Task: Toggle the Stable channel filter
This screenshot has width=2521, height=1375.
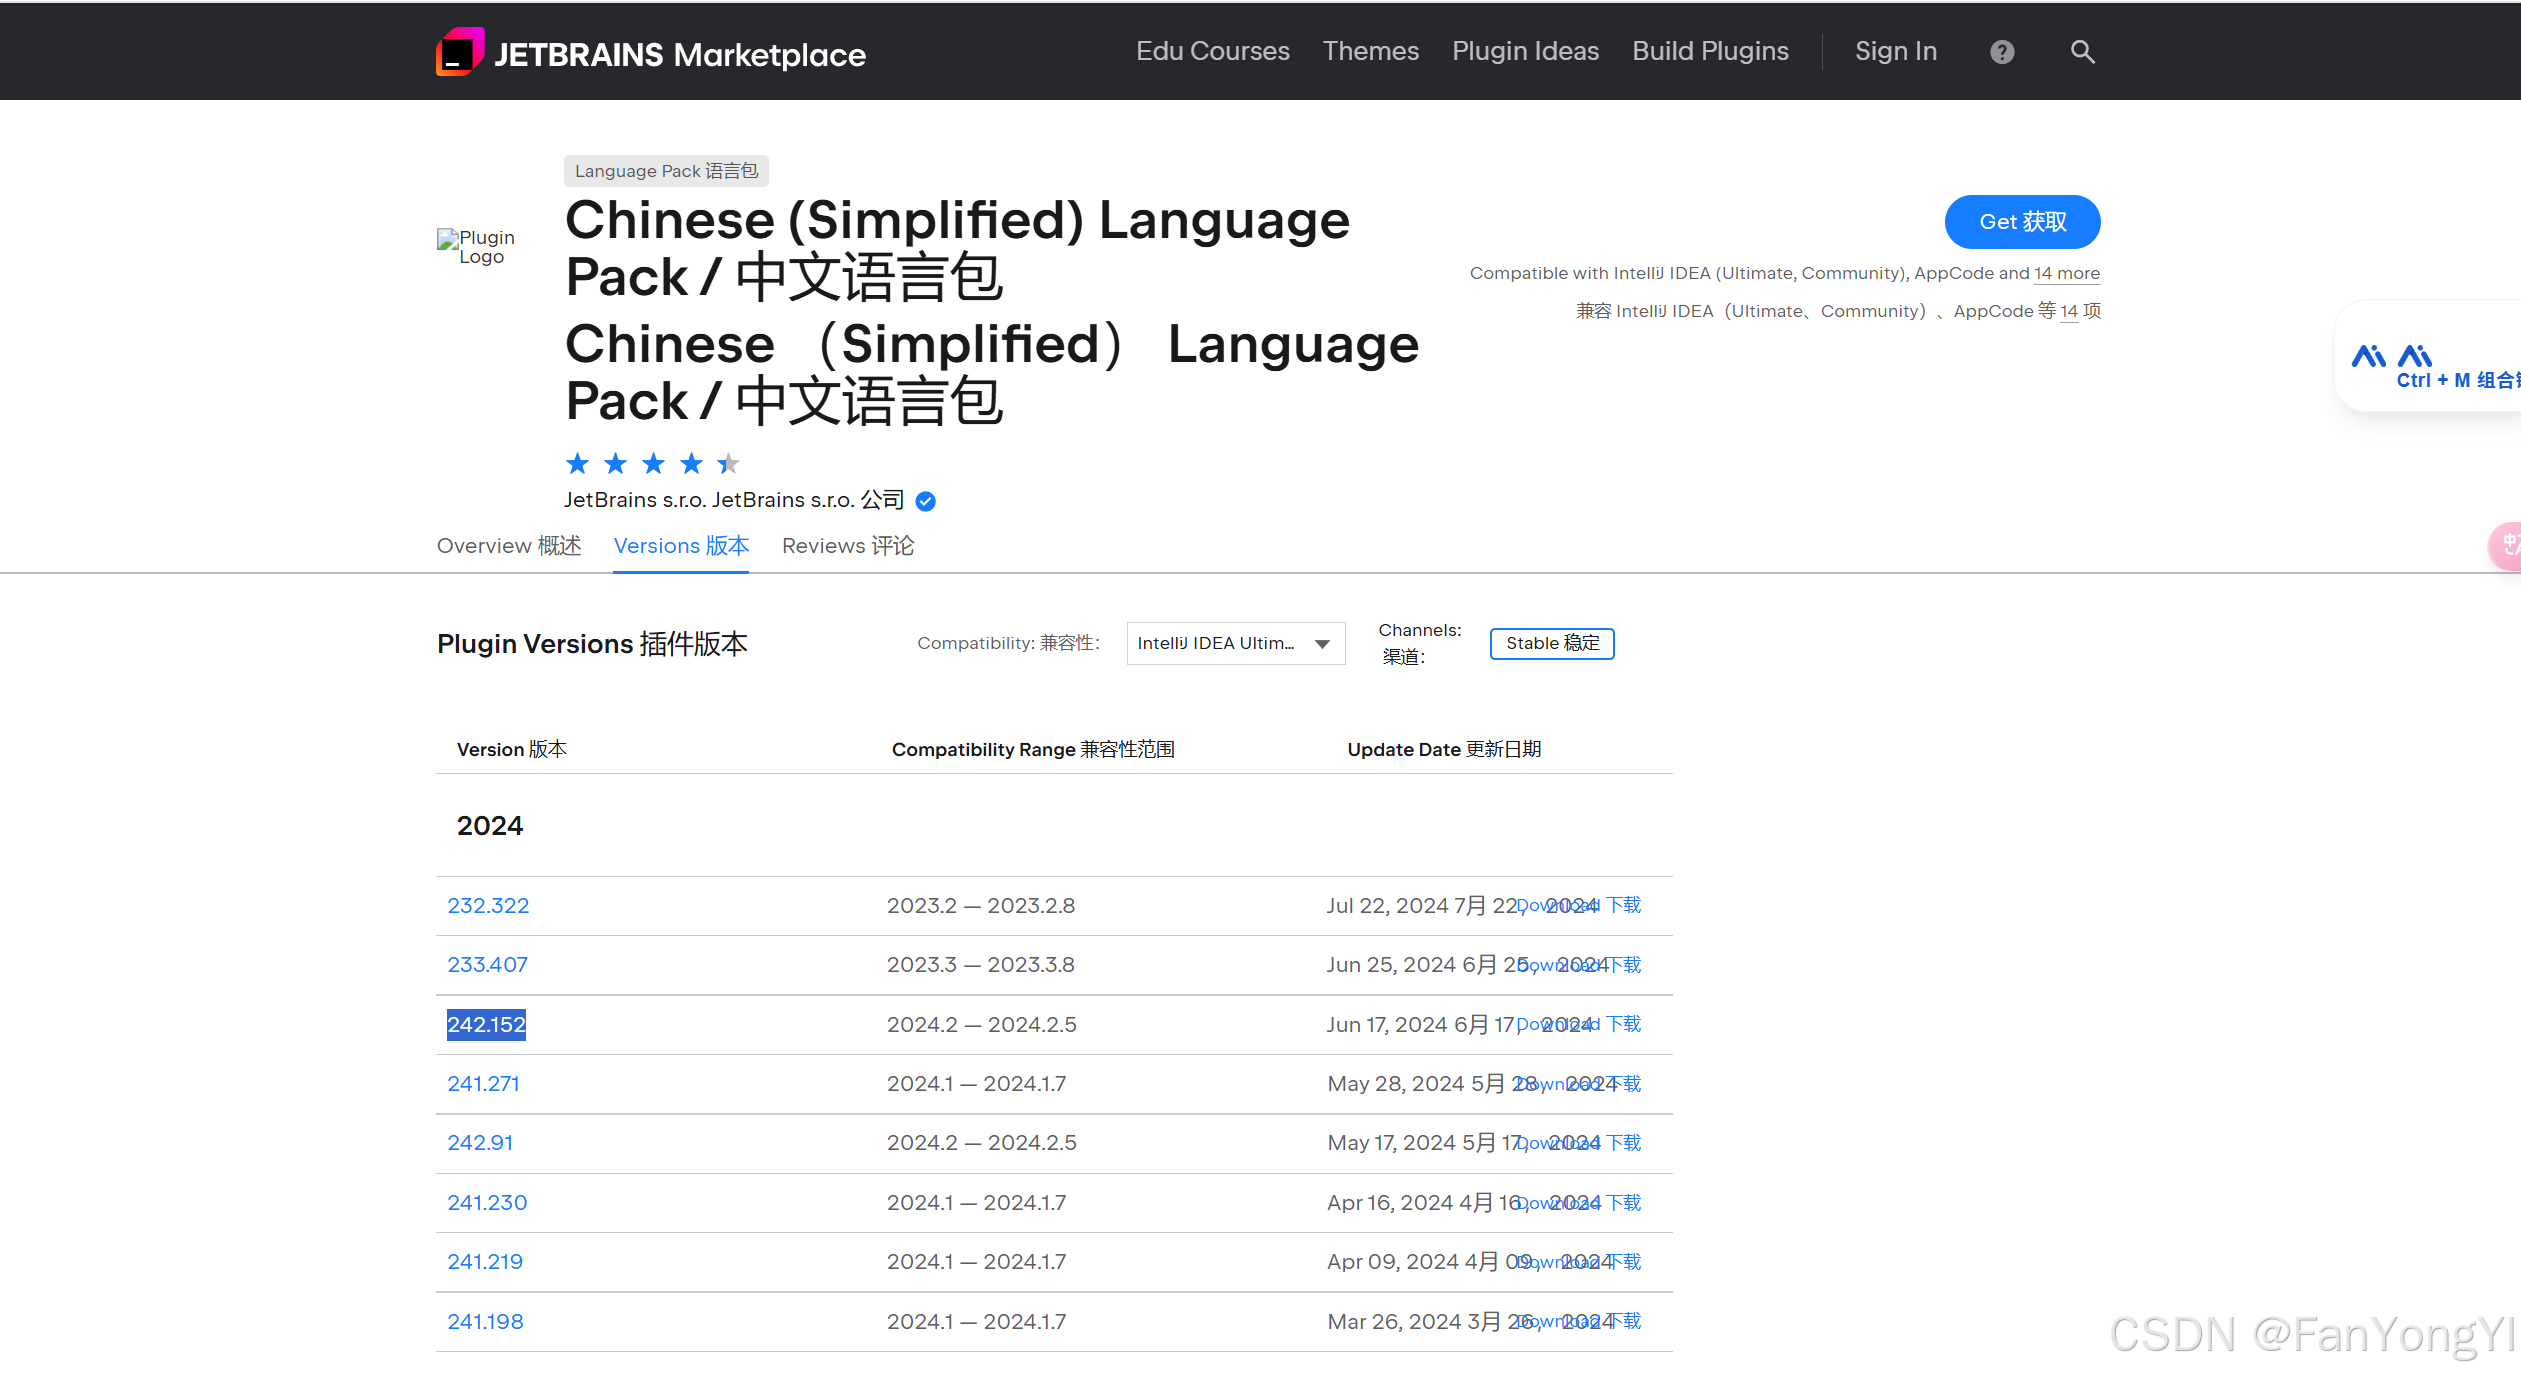Action: (1551, 643)
